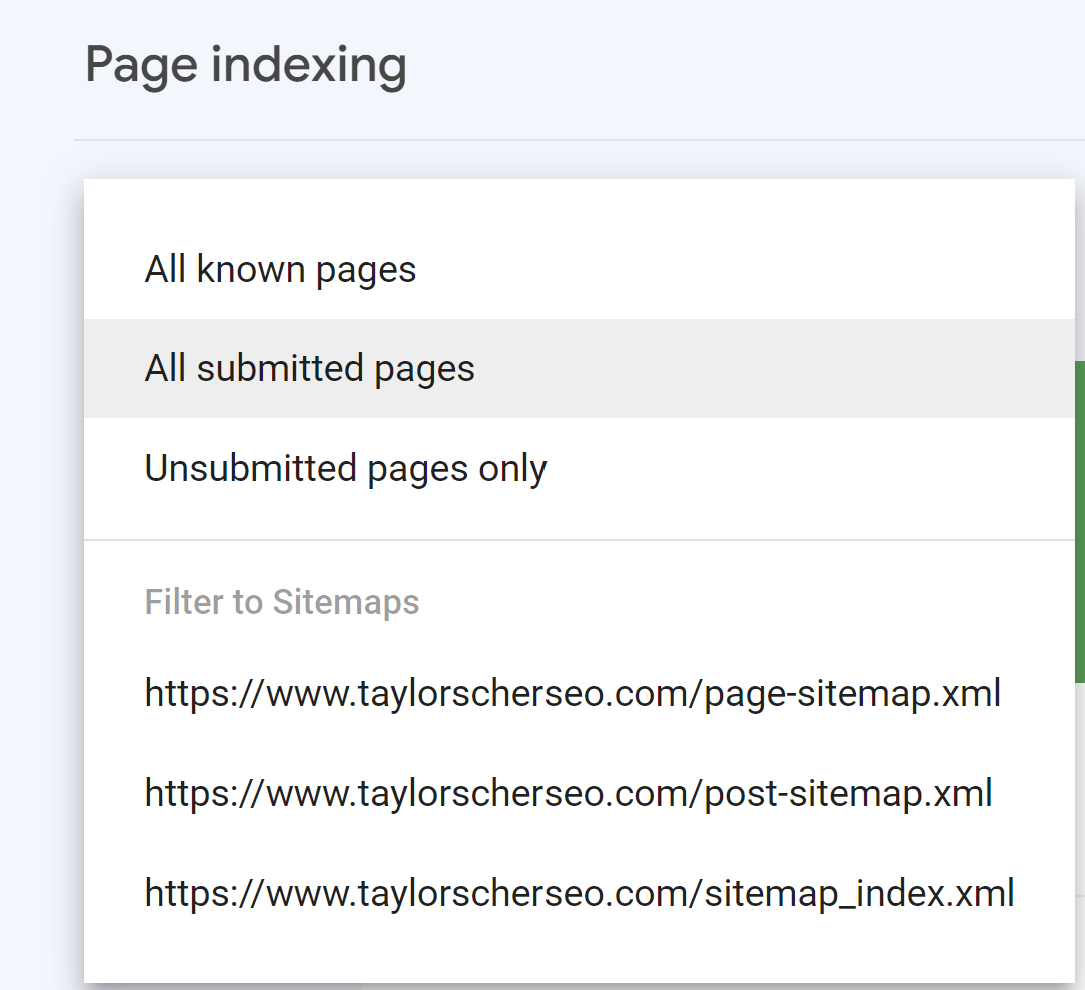Choose "All submitted pages" from the list
This screenshot has height=990, width=1085.
coord(309,369)
